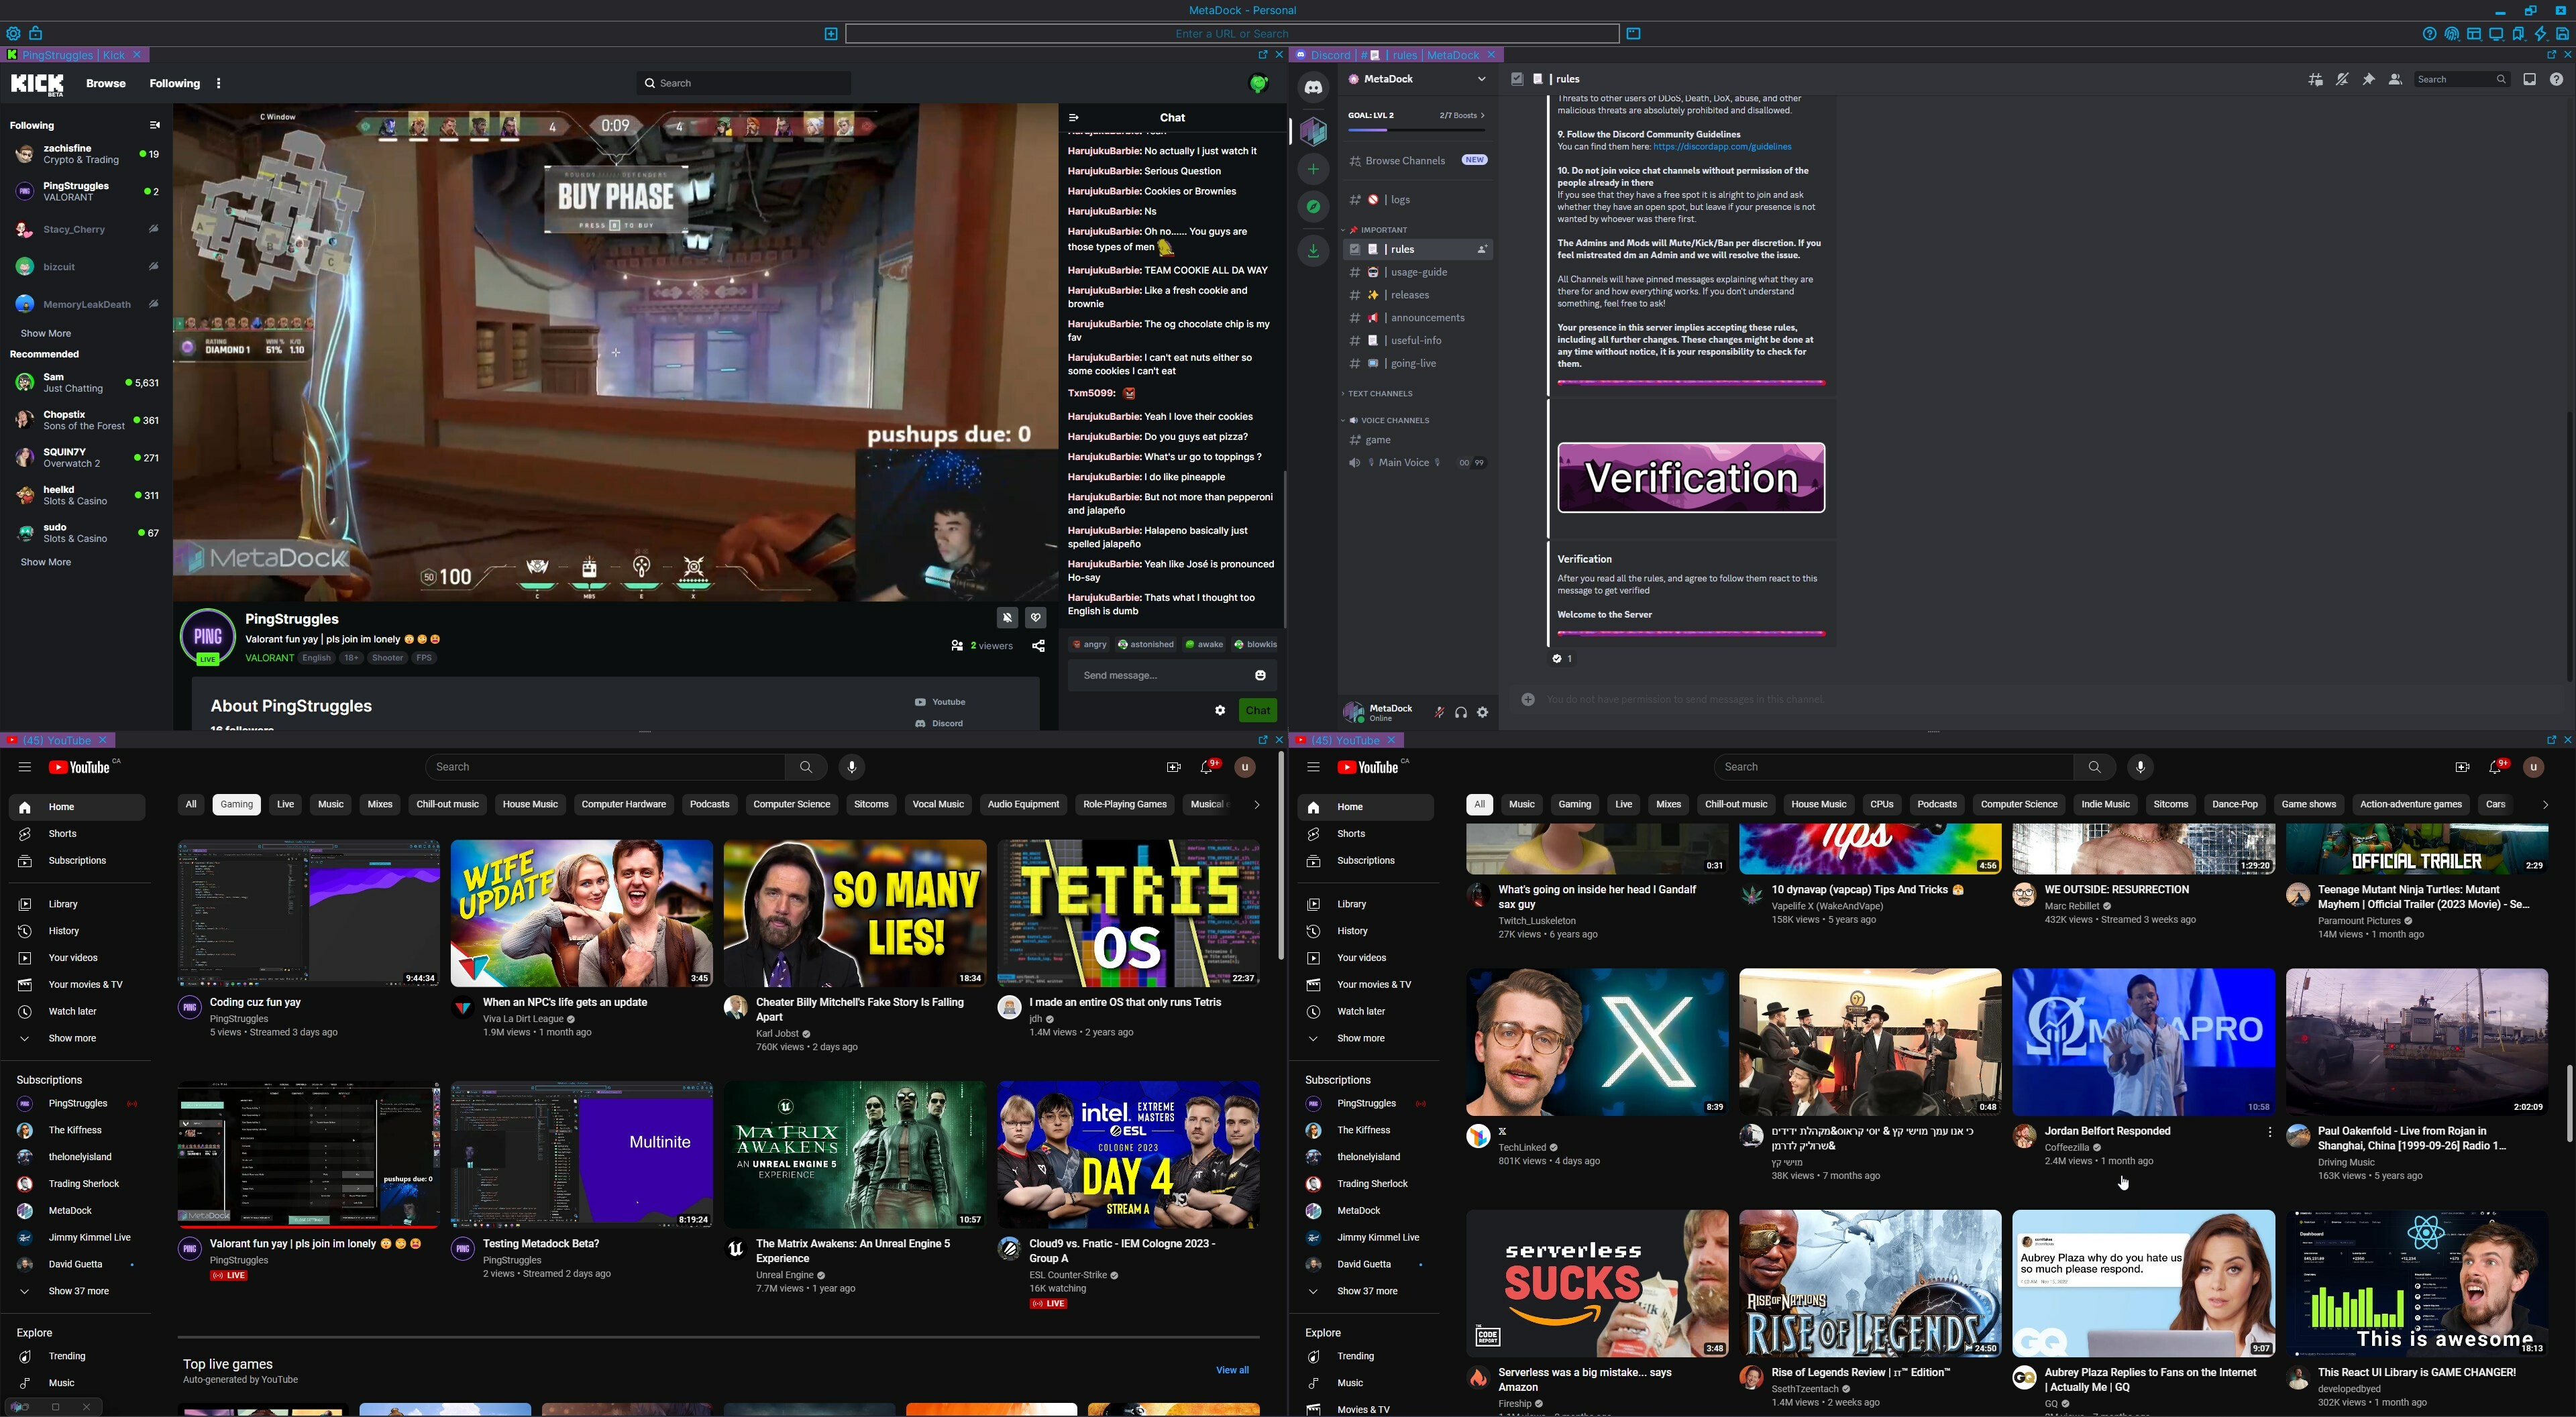Click 'View all' next to Top live games
Image resolution: width=2576 pixels, height=1417 pixels.
1233,1370
